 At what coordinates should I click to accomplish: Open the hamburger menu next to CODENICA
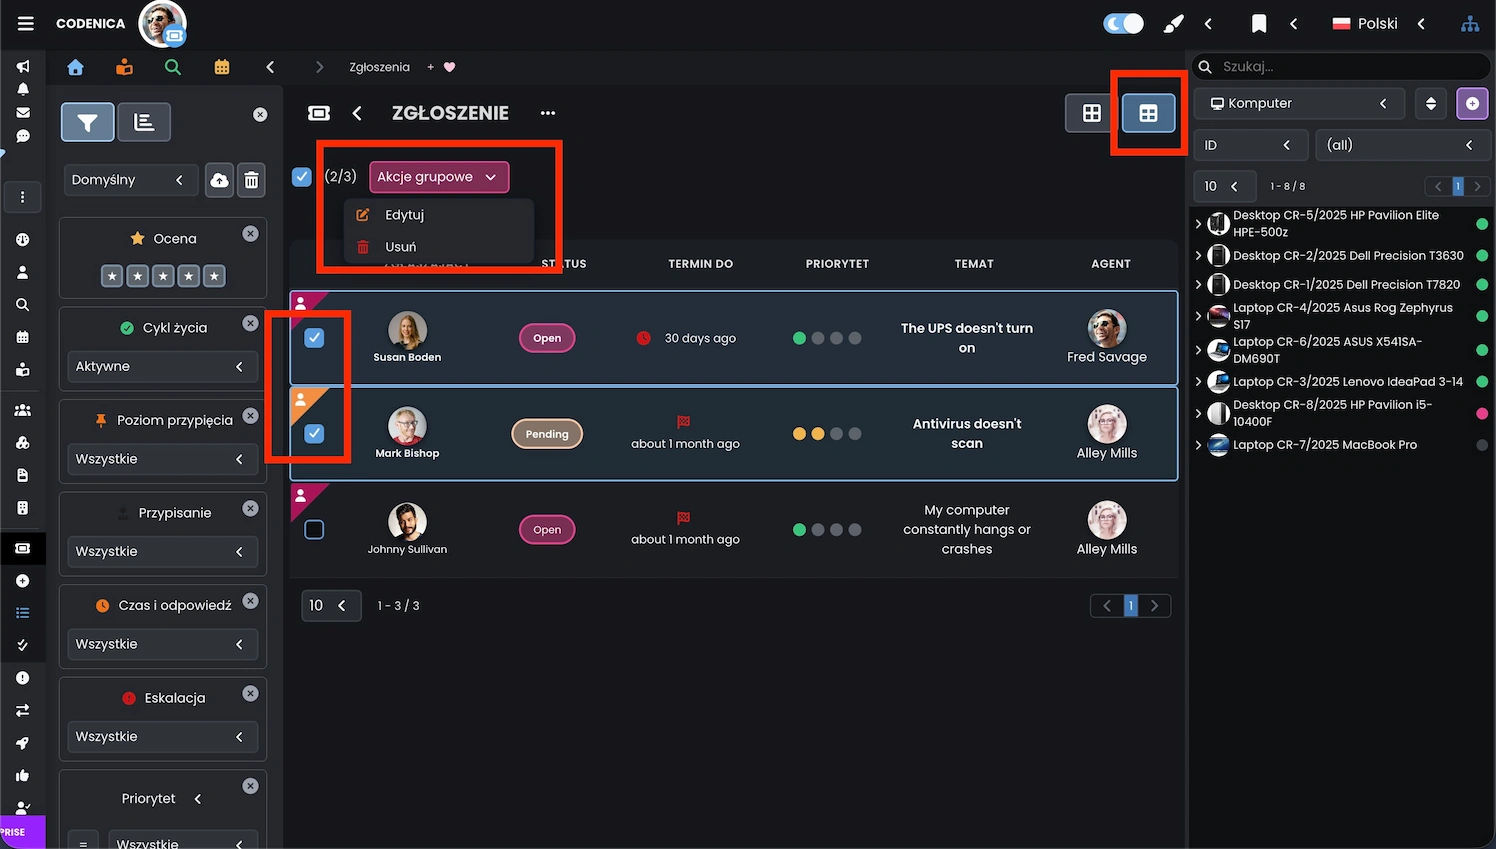pos(26,23)
